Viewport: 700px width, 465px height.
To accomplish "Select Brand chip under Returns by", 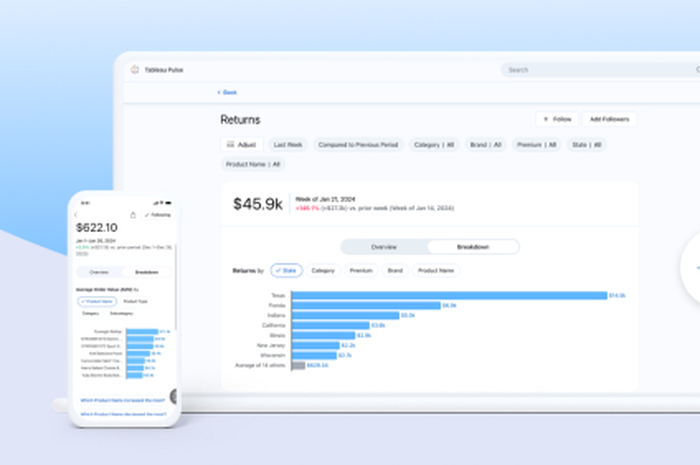I will (x=395, y=270).
